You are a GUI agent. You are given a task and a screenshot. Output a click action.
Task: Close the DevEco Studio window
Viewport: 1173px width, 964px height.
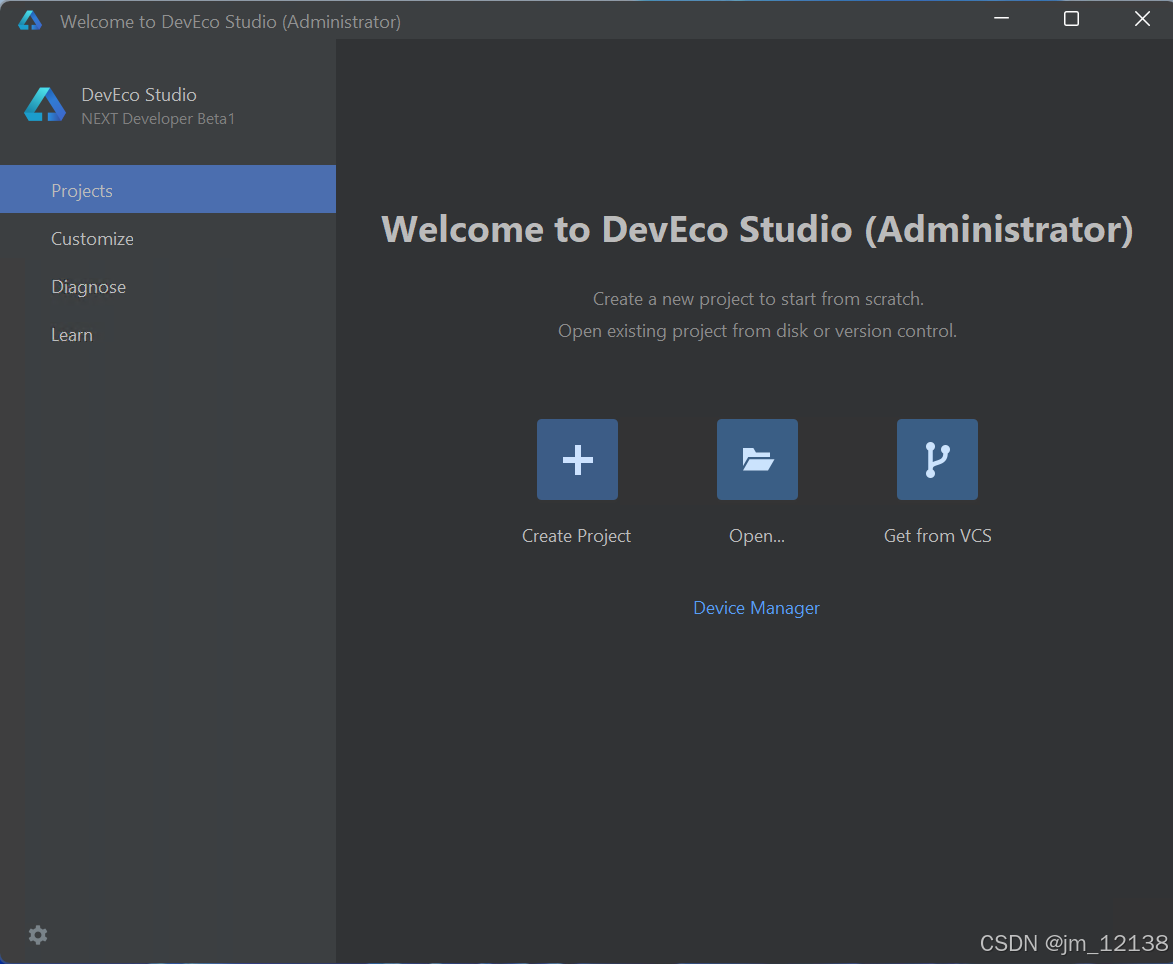coord(1142,19)
